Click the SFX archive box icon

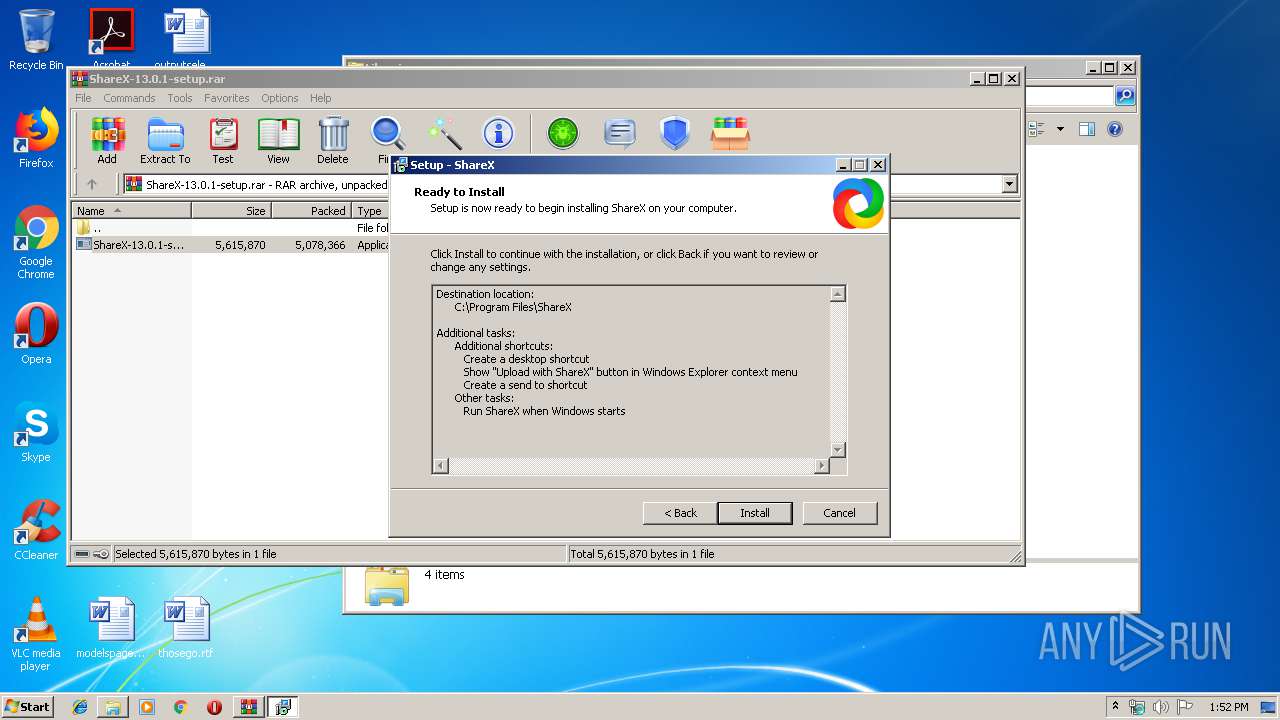(731, 133)
